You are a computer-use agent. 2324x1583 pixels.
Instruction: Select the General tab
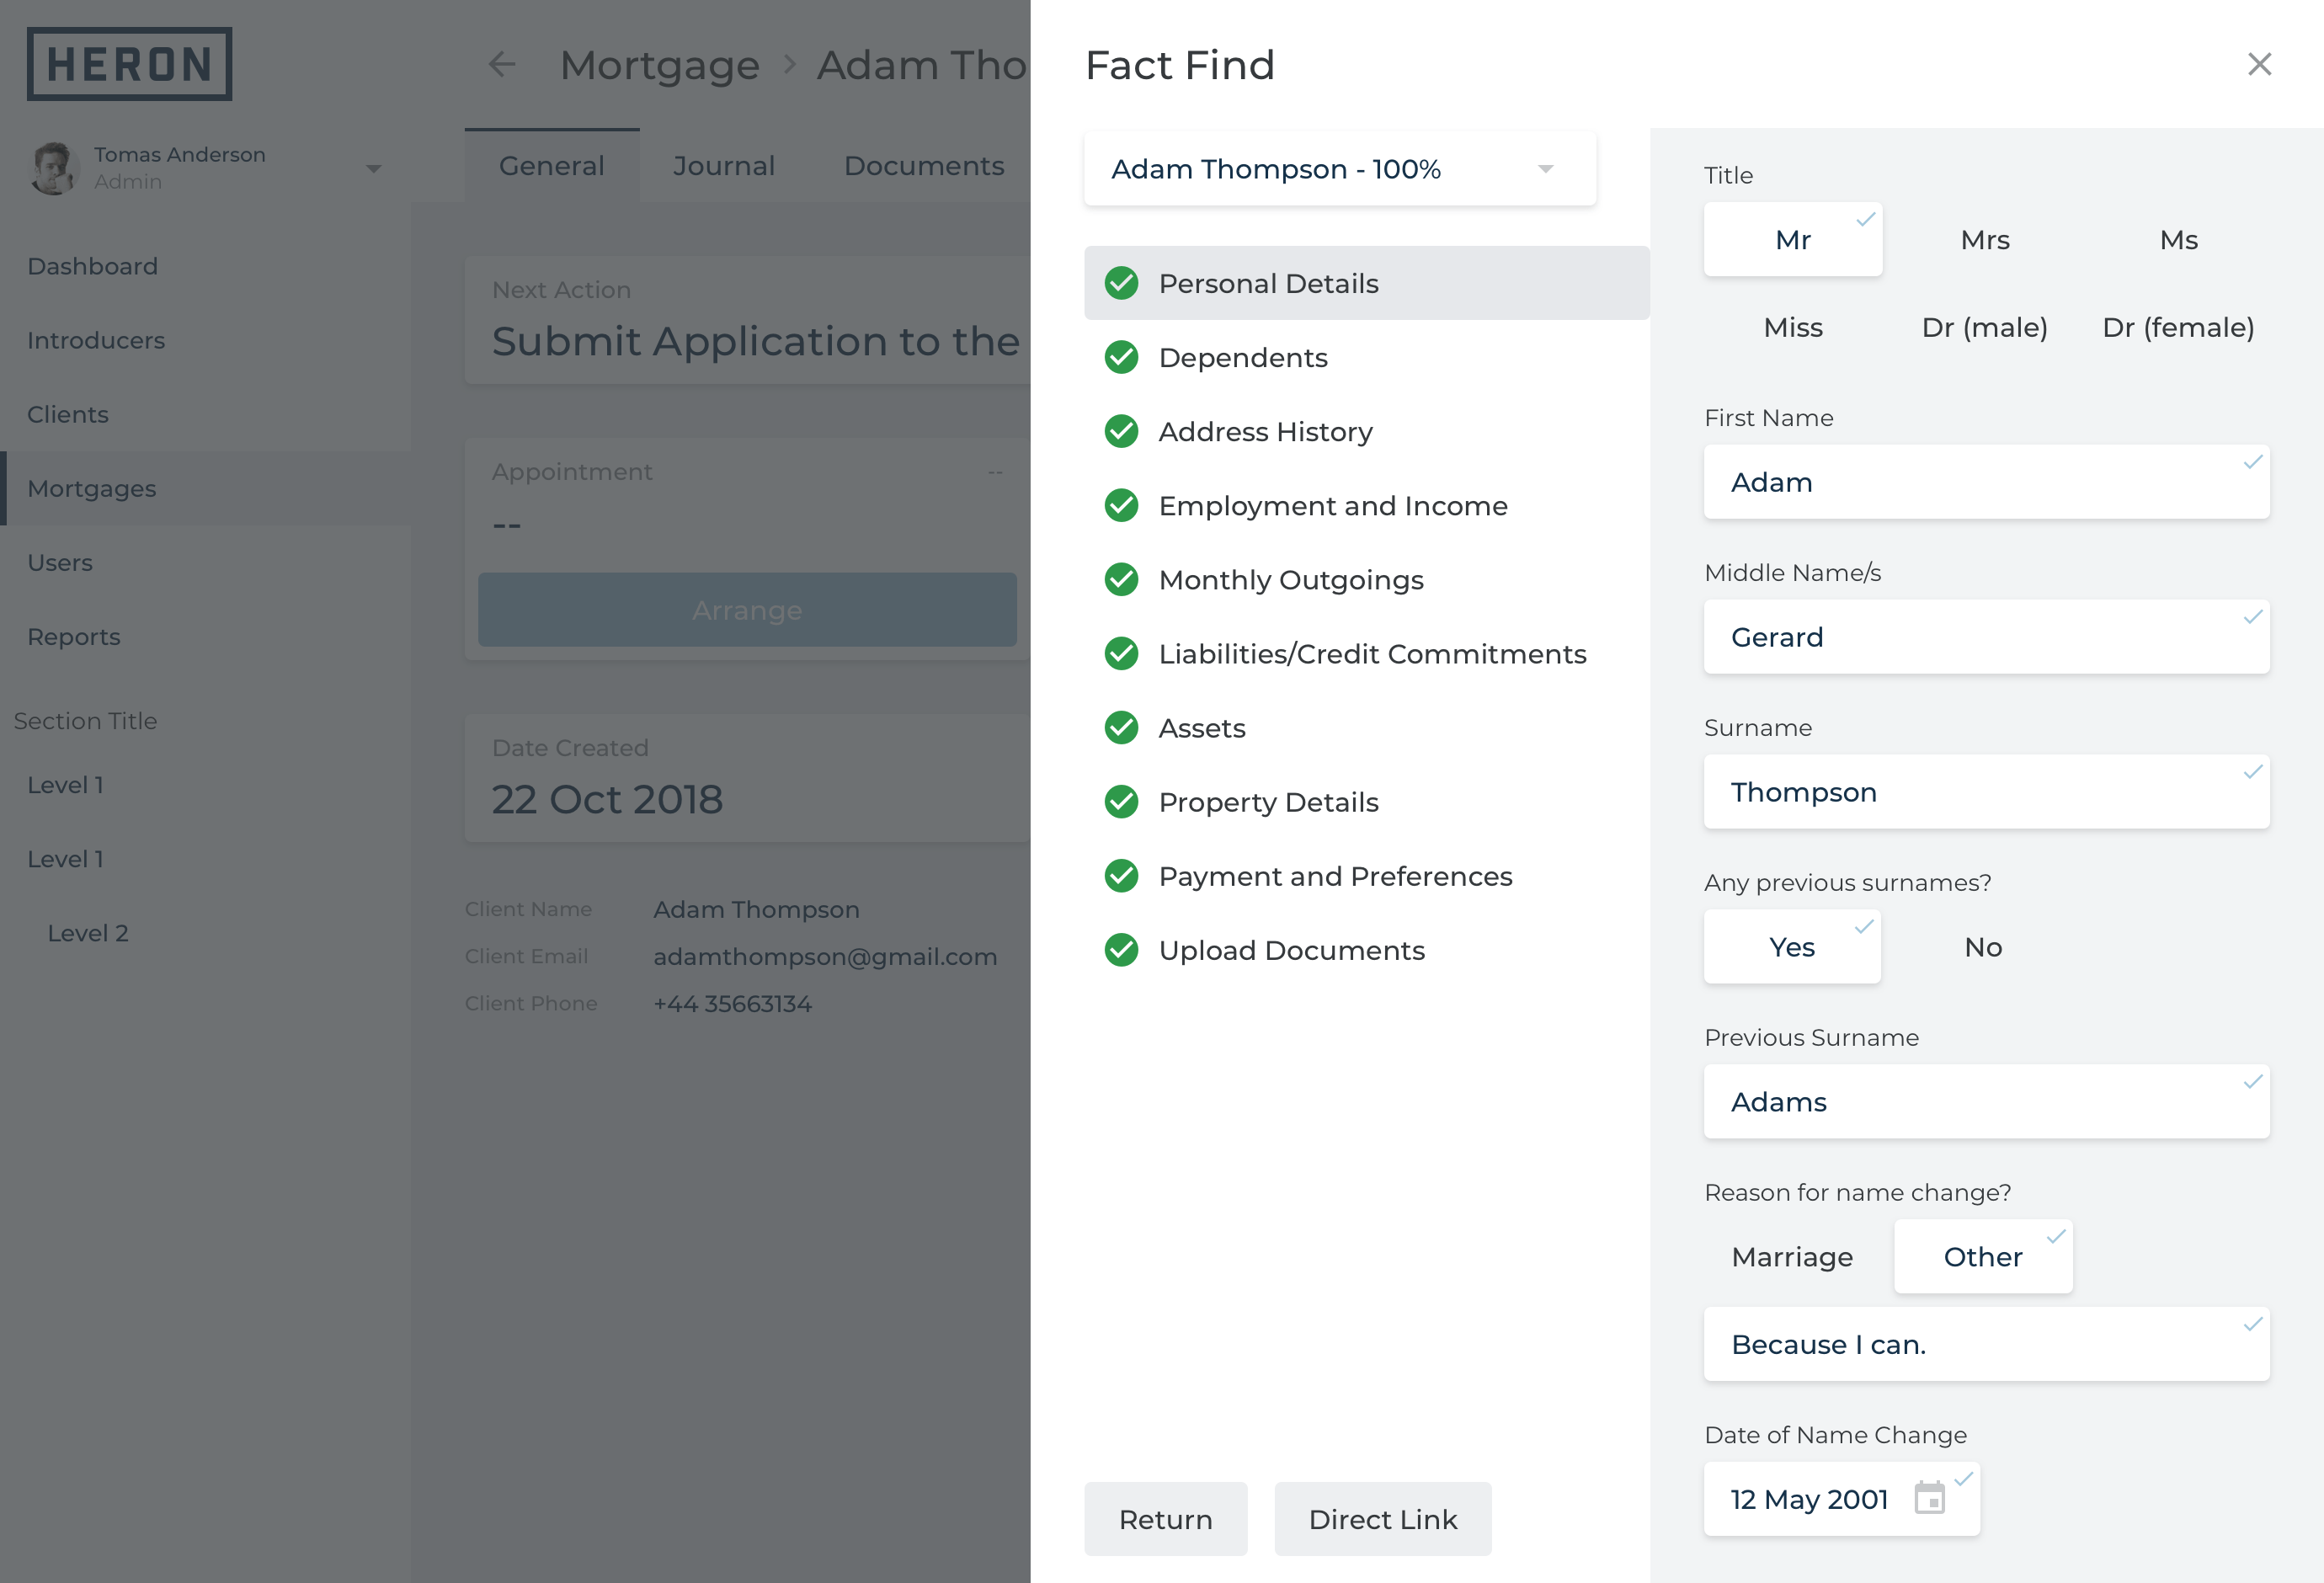(x=552, y=166)
